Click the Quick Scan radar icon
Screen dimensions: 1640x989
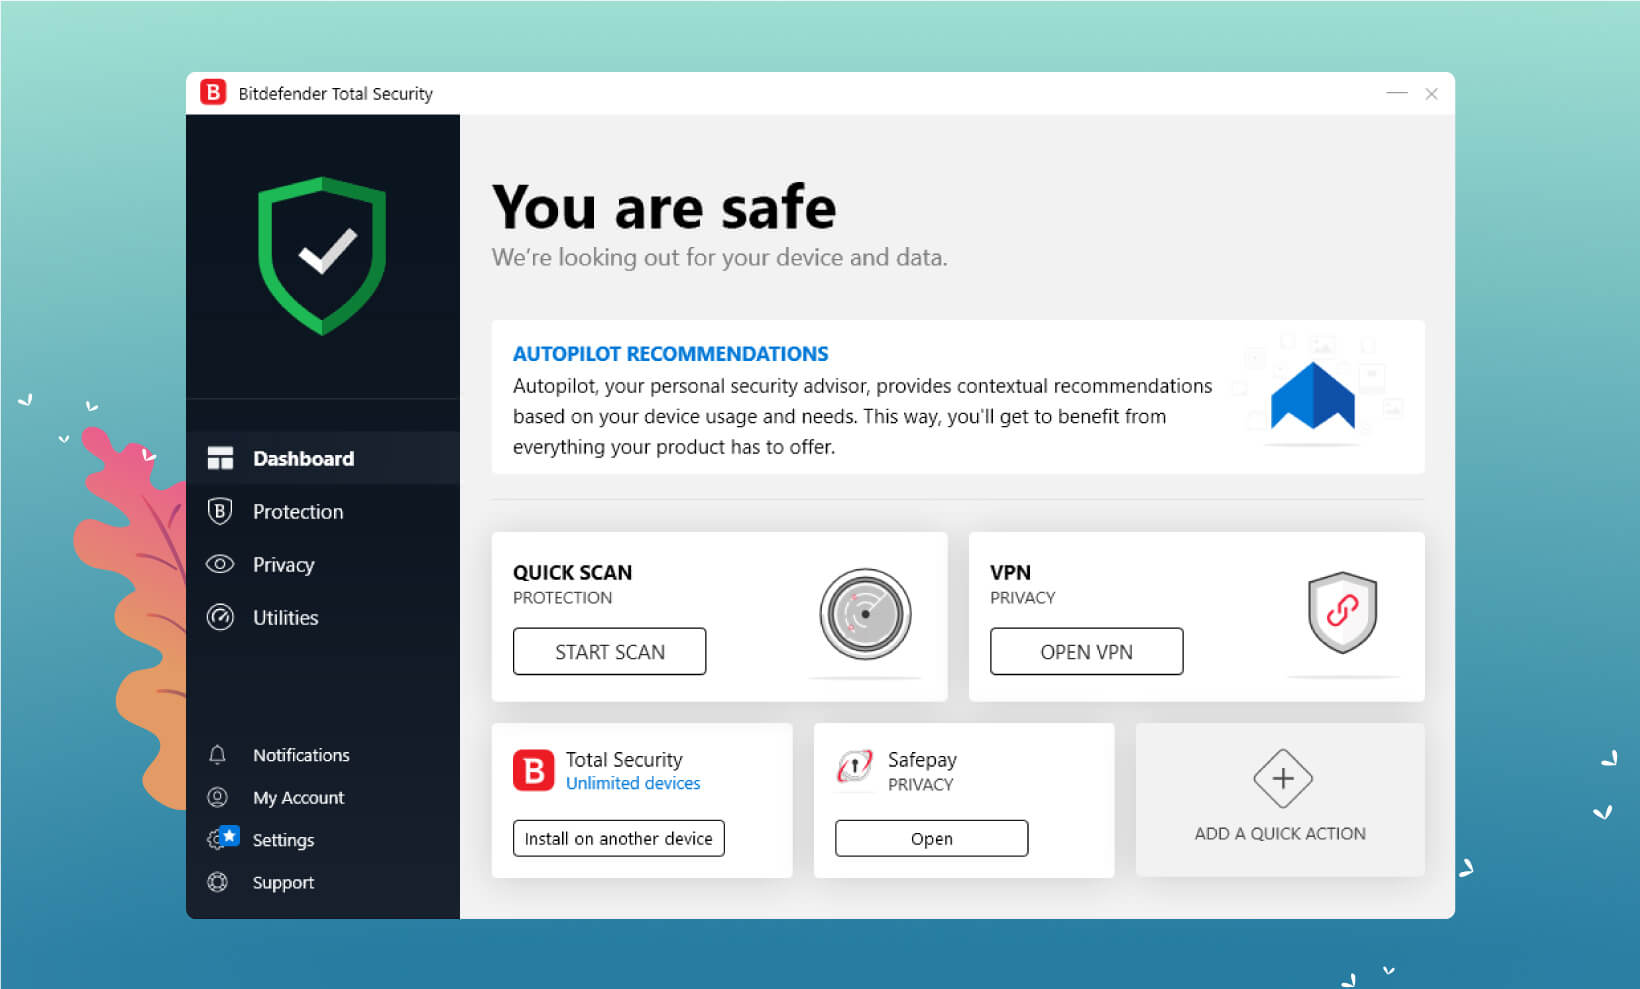click(x=865, y=614)
